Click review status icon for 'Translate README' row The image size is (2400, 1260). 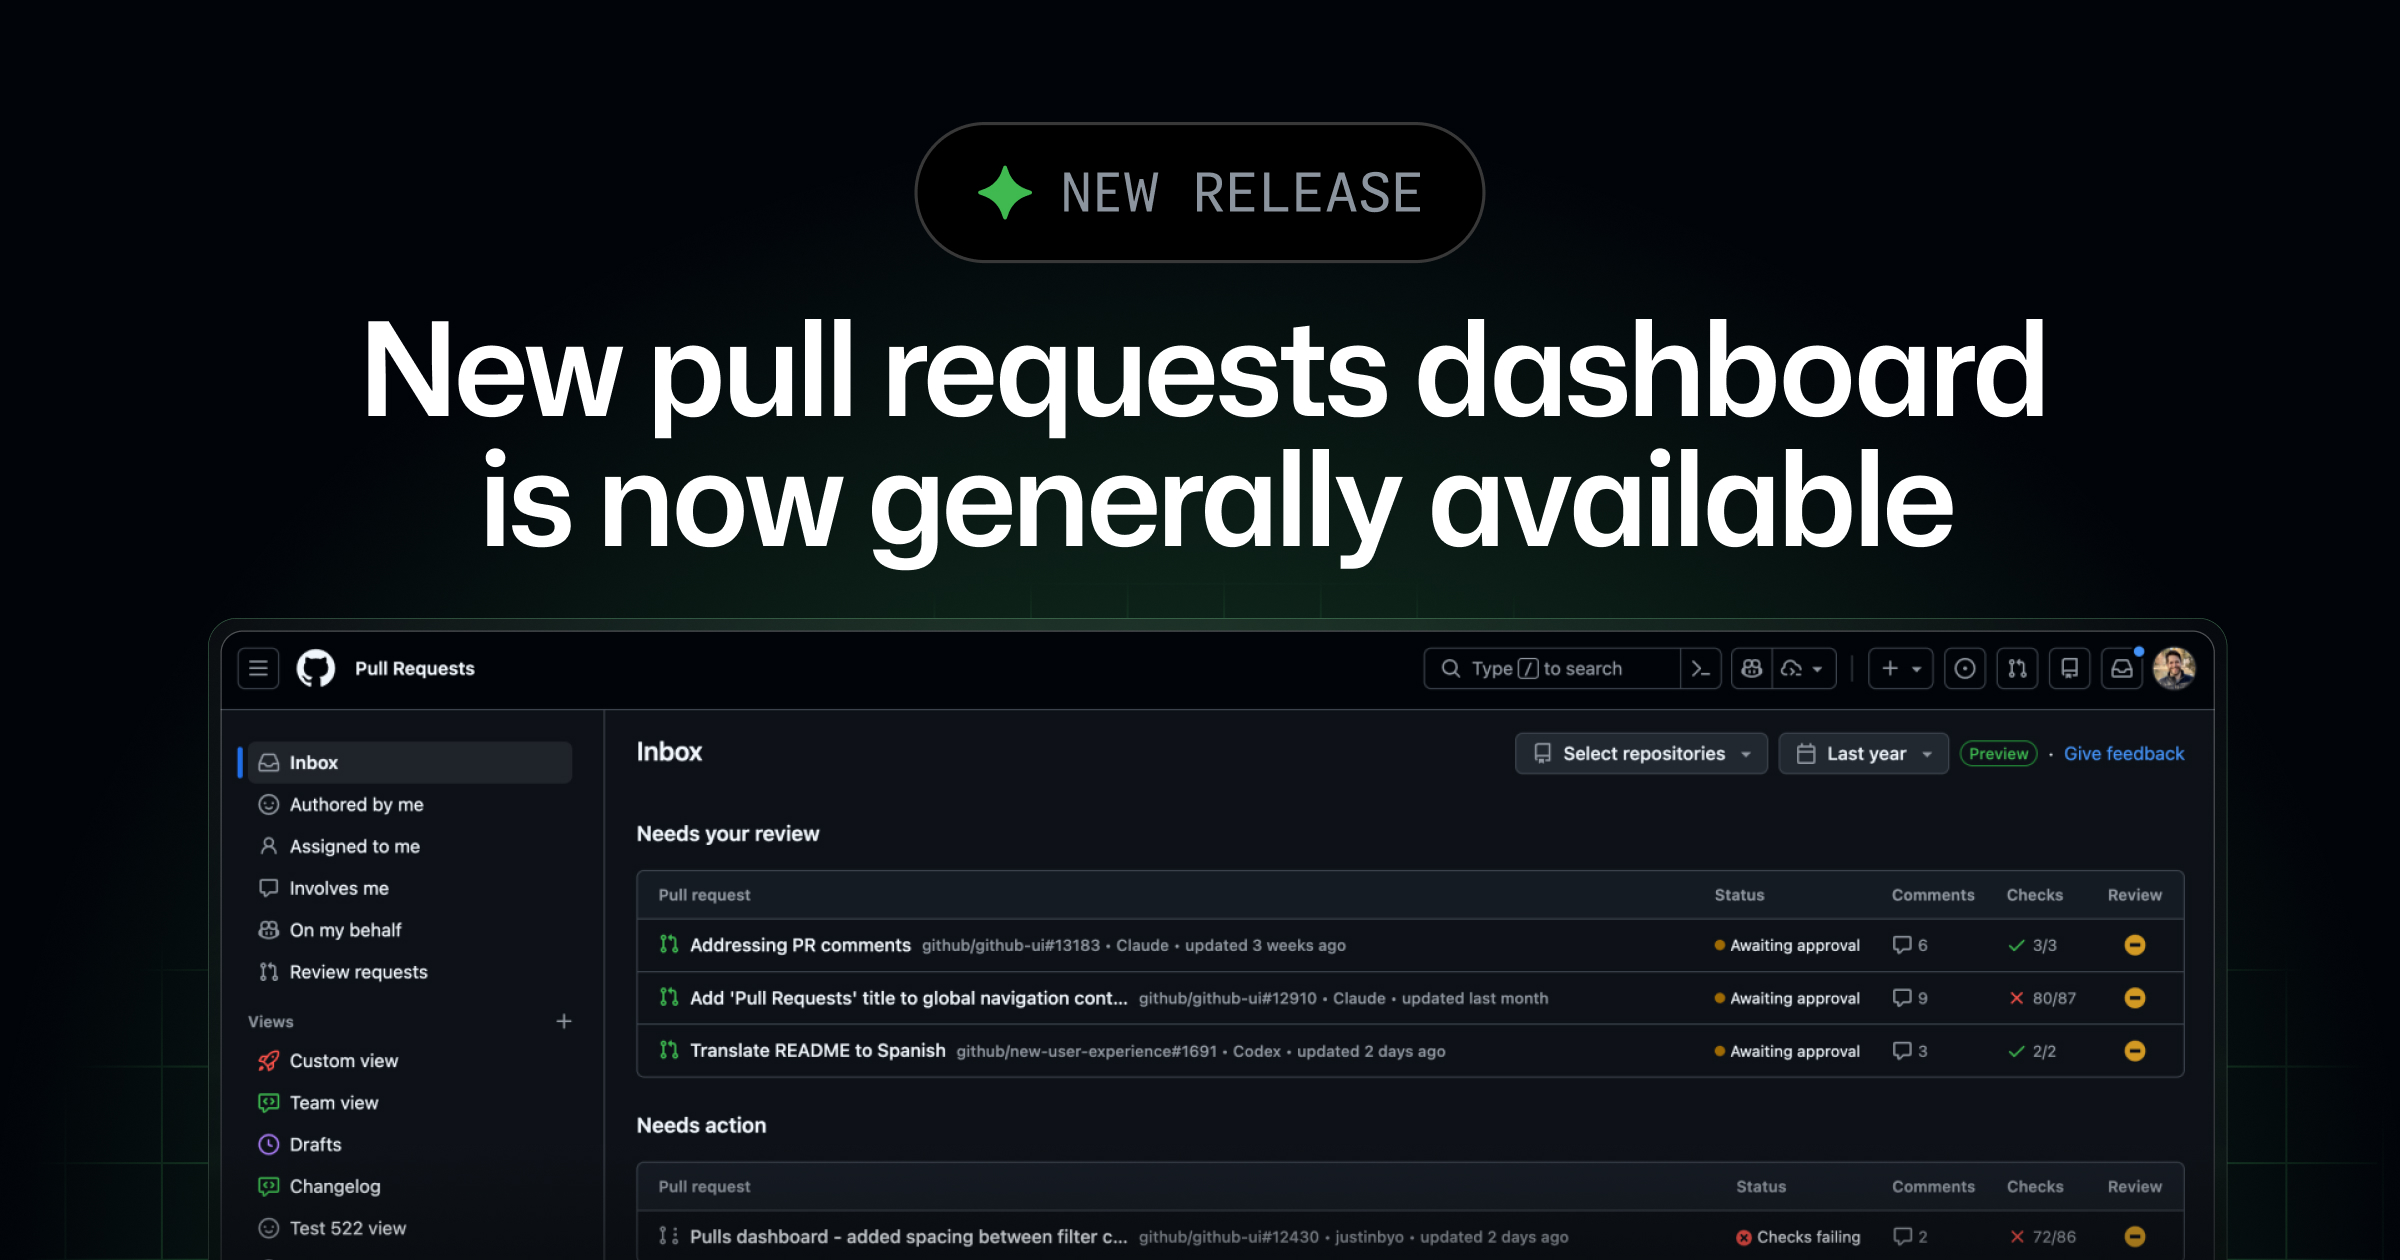2134,1051
